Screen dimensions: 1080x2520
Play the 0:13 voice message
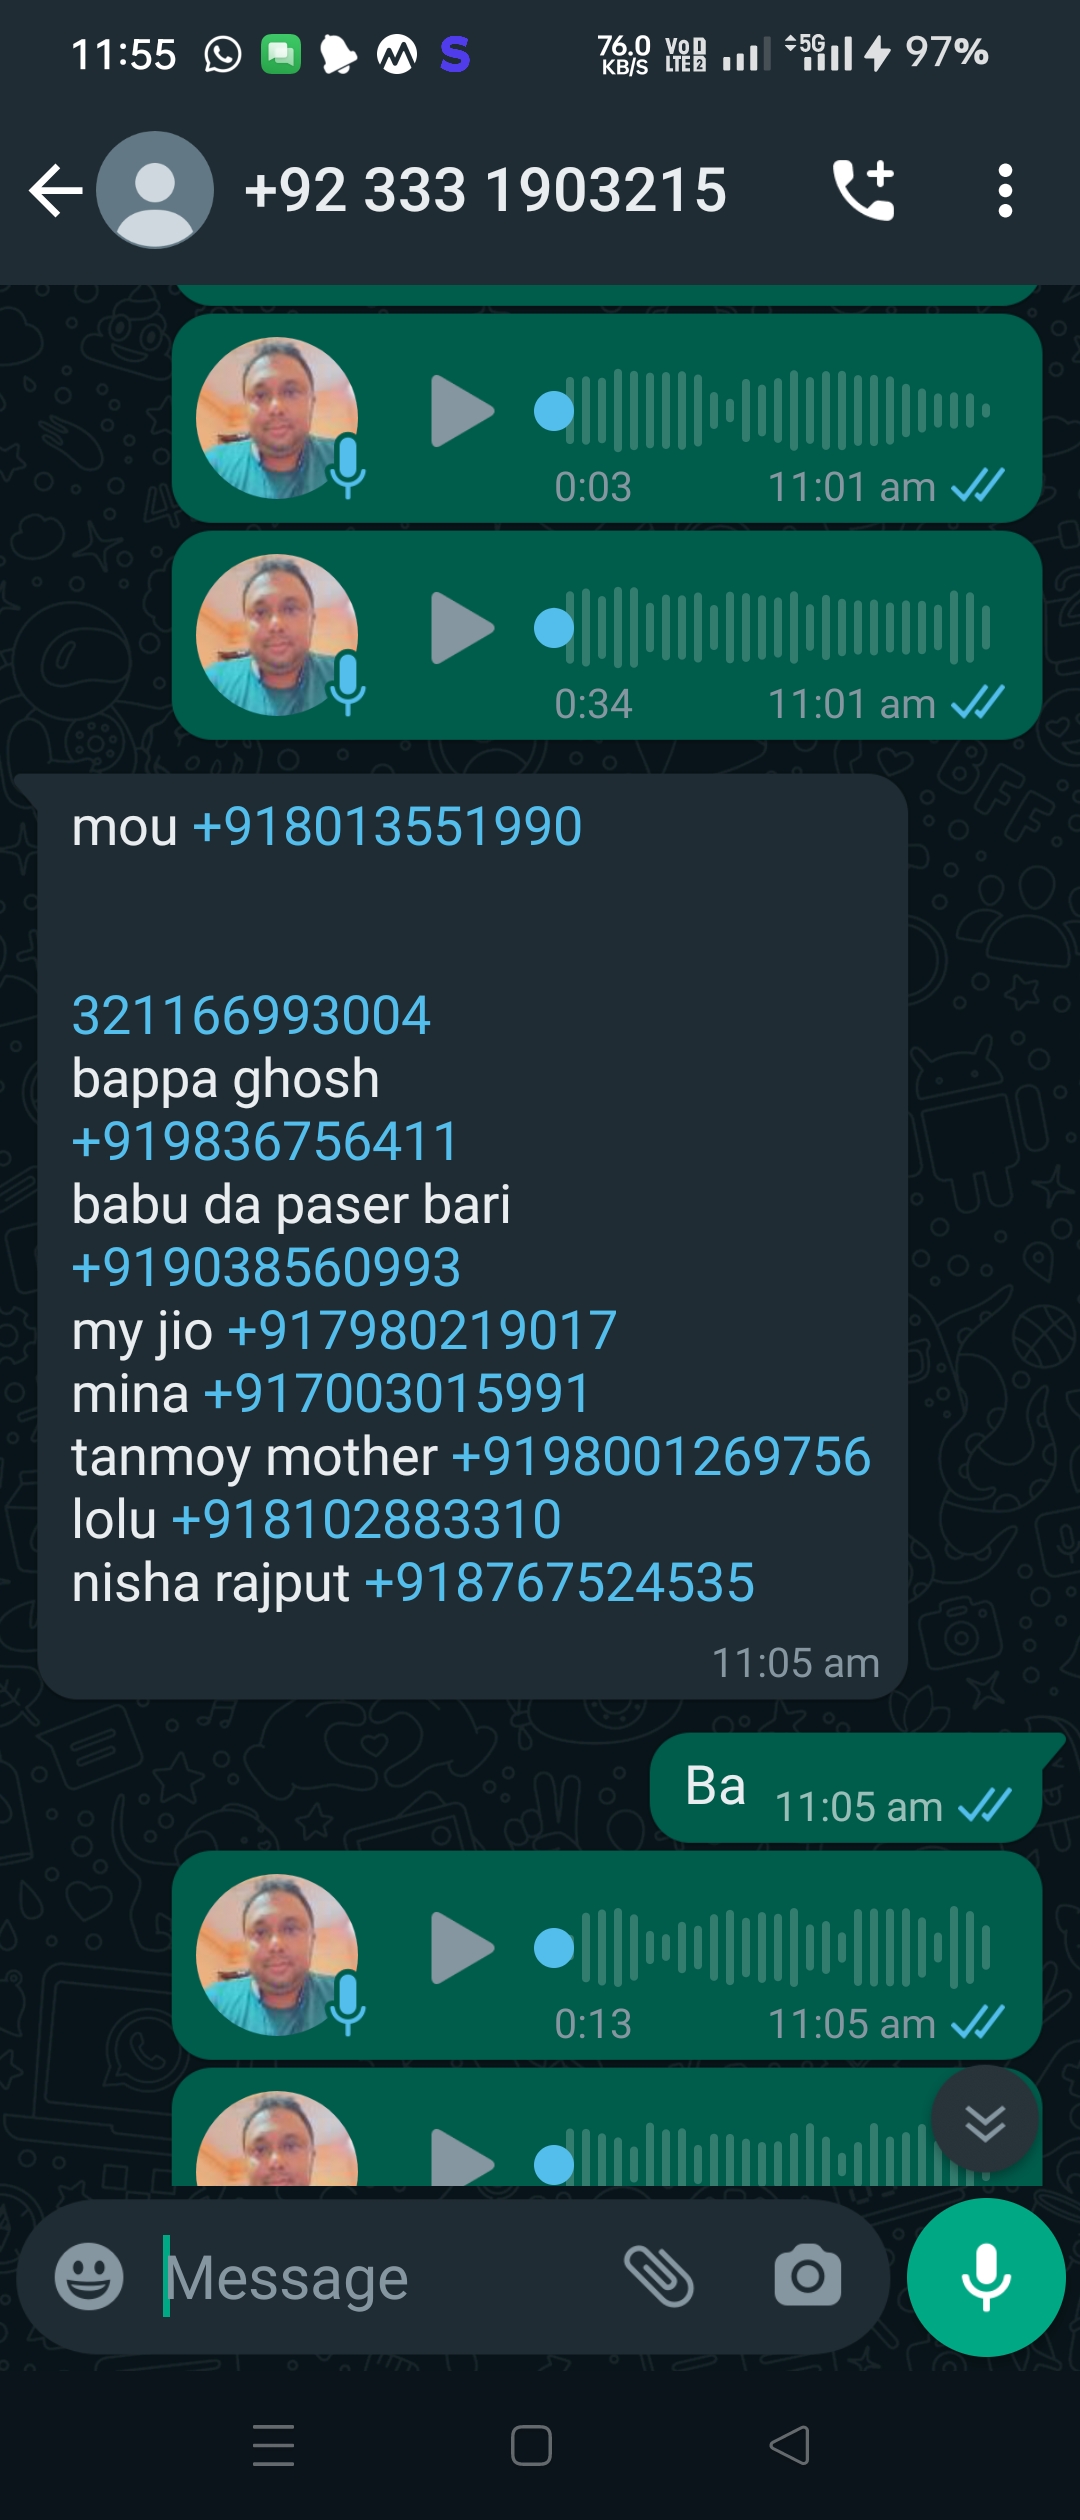(x=462, y=1947)
